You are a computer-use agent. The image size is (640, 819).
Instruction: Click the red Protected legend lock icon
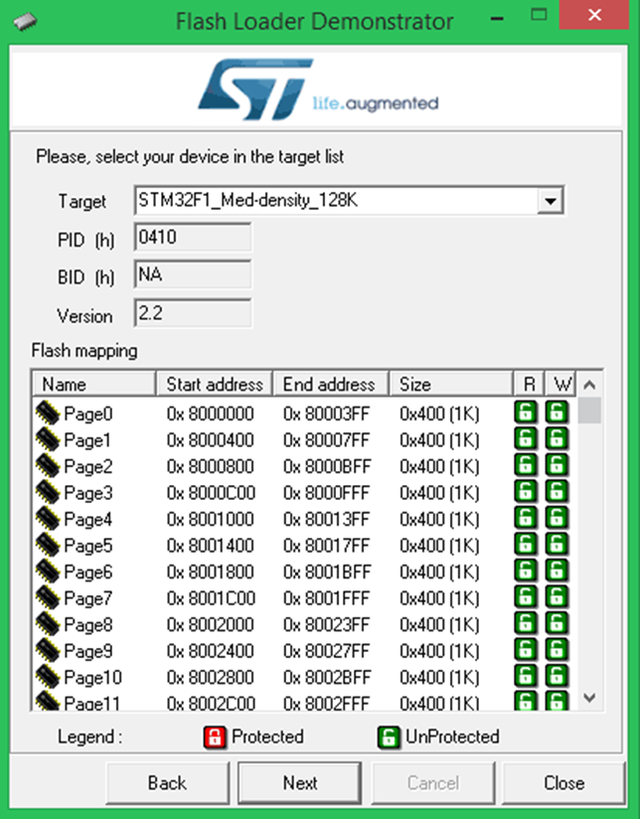pos(215,737)
